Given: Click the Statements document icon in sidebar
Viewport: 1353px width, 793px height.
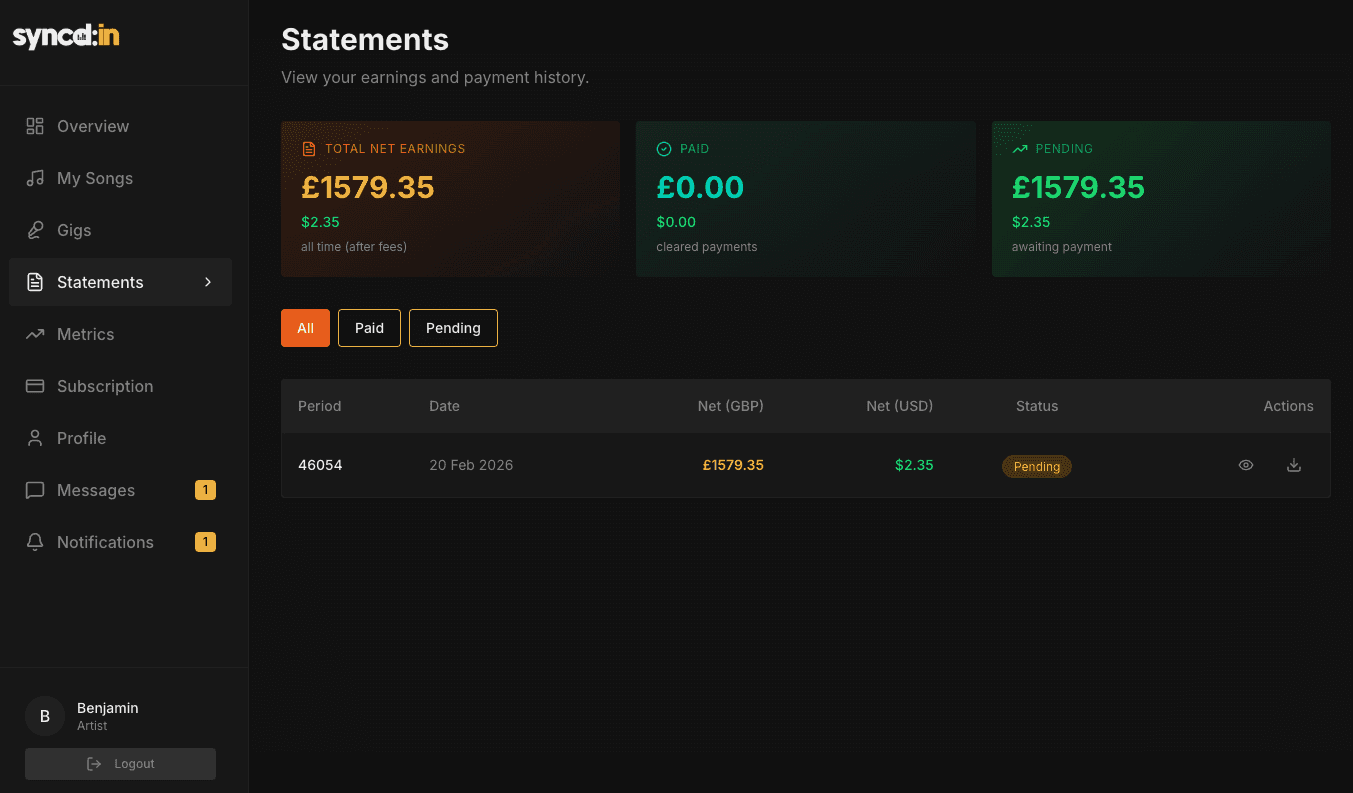Looking at the screenshot, I should (35, 282).
